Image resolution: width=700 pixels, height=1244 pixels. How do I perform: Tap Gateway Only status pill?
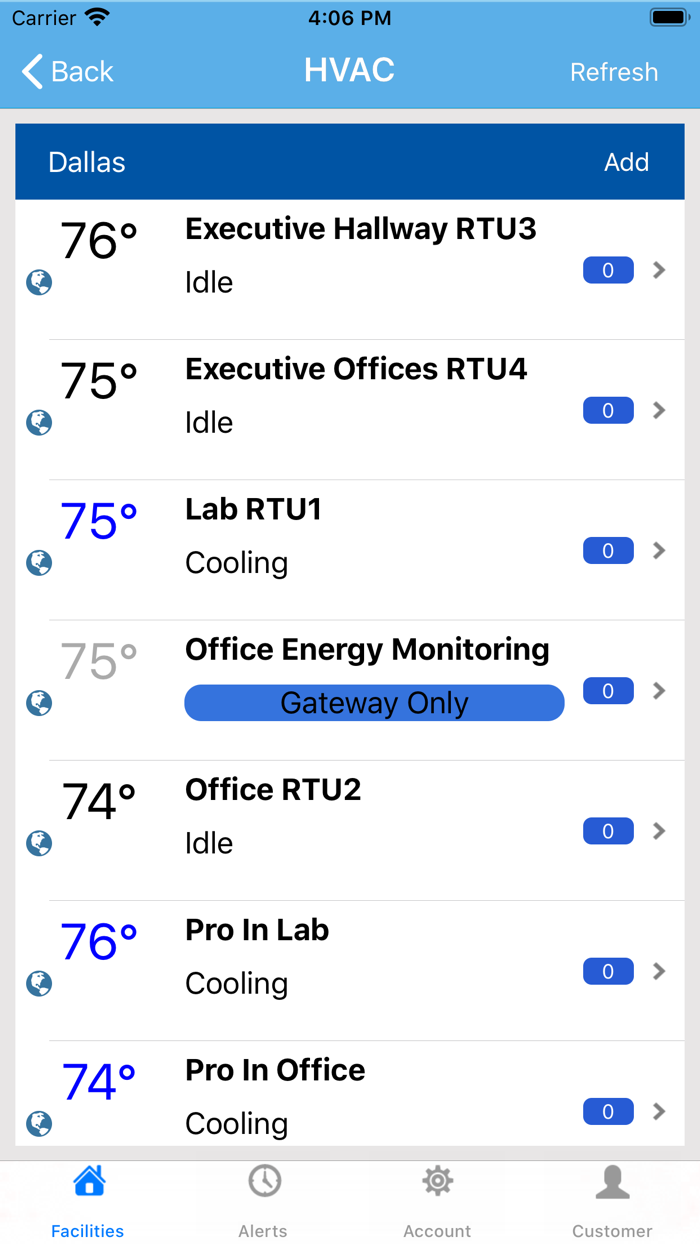374,703
